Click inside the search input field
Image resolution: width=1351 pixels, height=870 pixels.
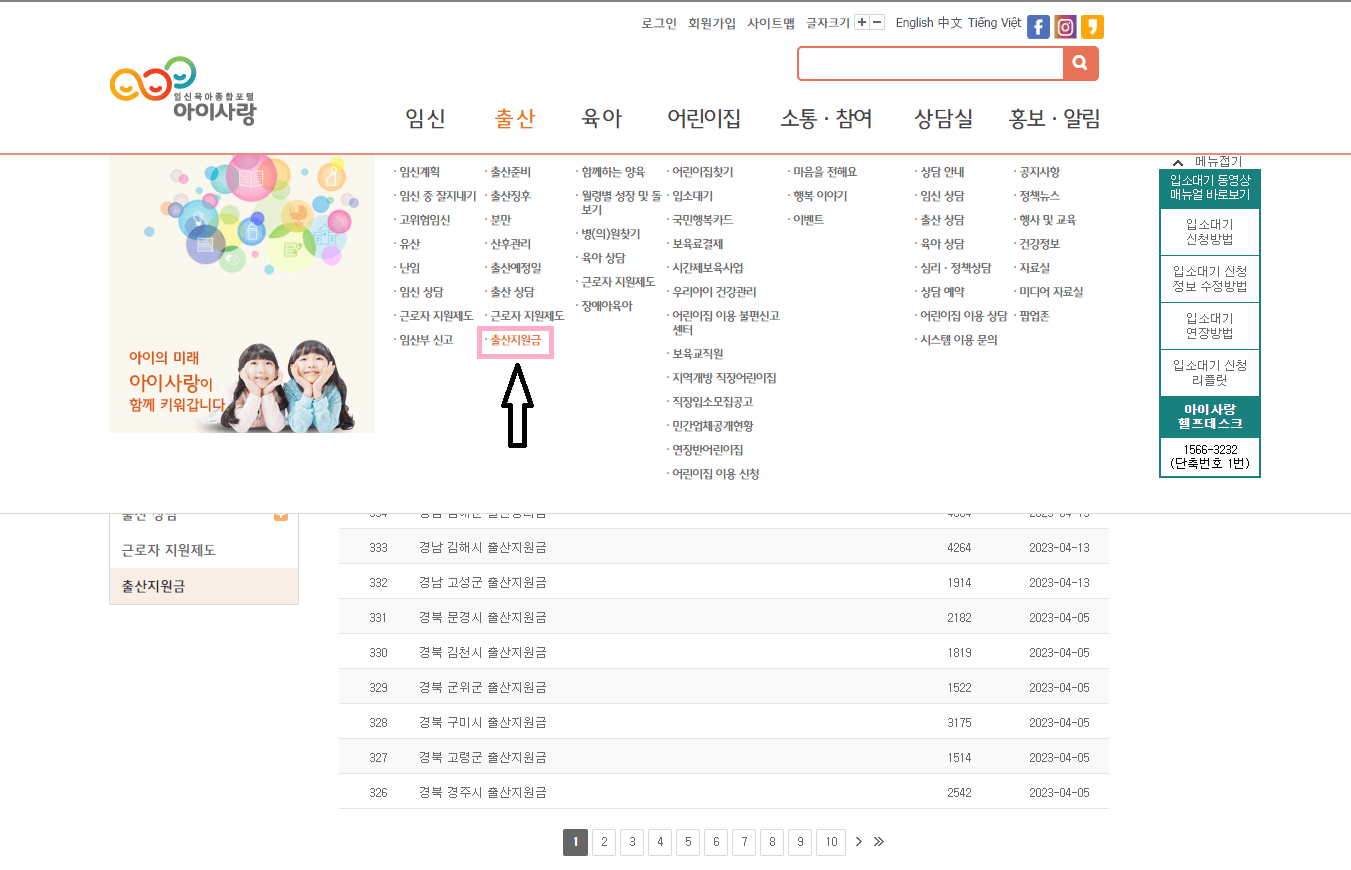[x=929, y=63]
